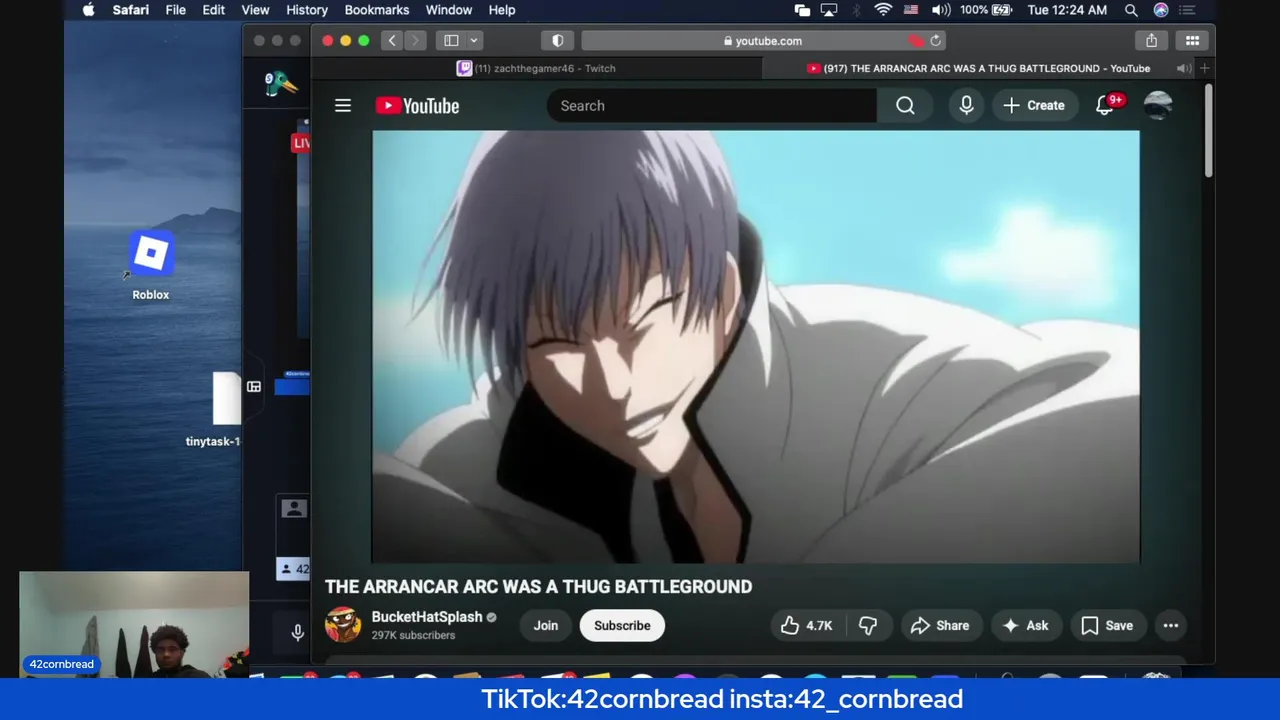Open the File menu
The height and width of the screenshot is (720, 1280).
[x=175, y=10]
